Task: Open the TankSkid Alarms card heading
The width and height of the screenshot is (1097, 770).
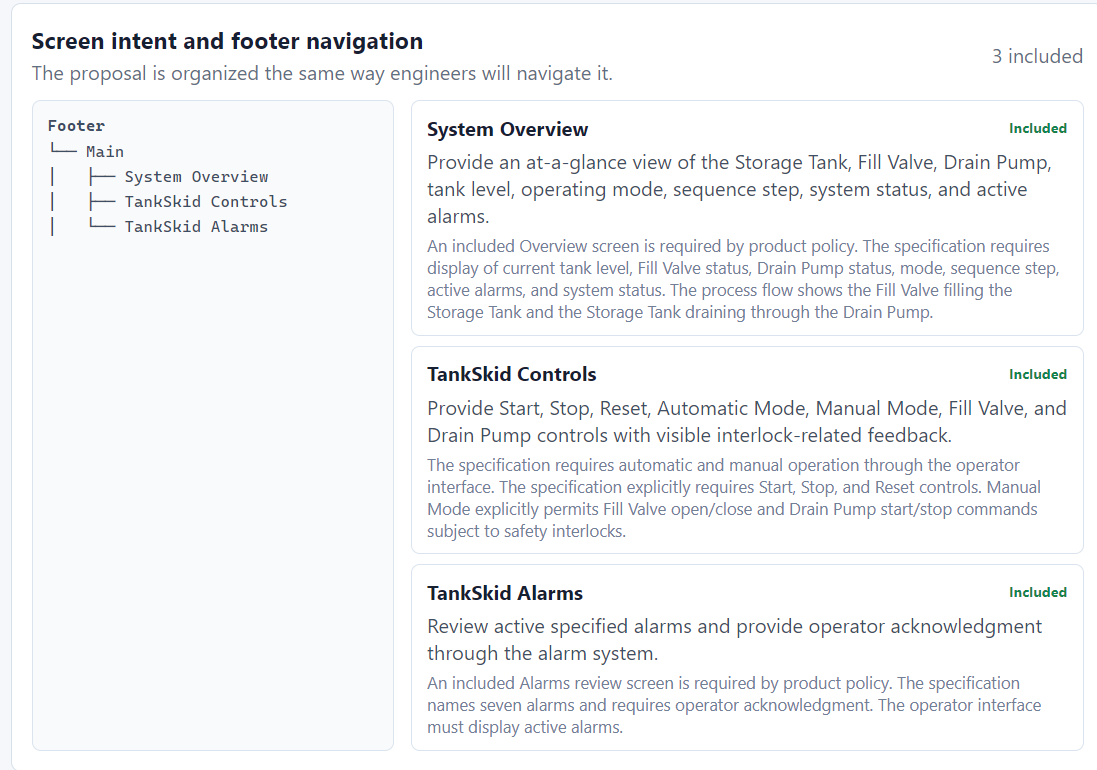Action: 504,593
